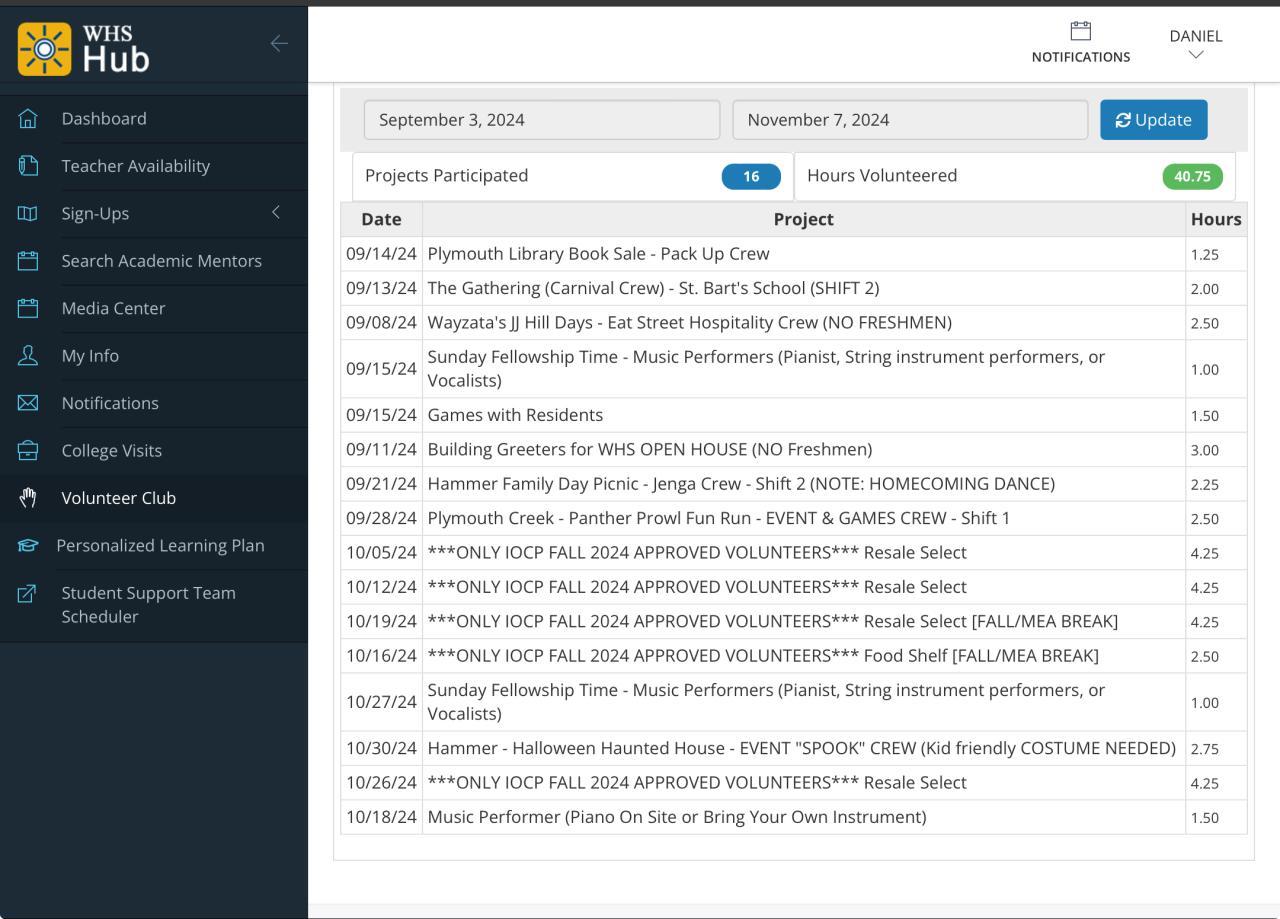Click the Notifications envelope icon in sidebar
1280x919 pixels.
point(28,403)
